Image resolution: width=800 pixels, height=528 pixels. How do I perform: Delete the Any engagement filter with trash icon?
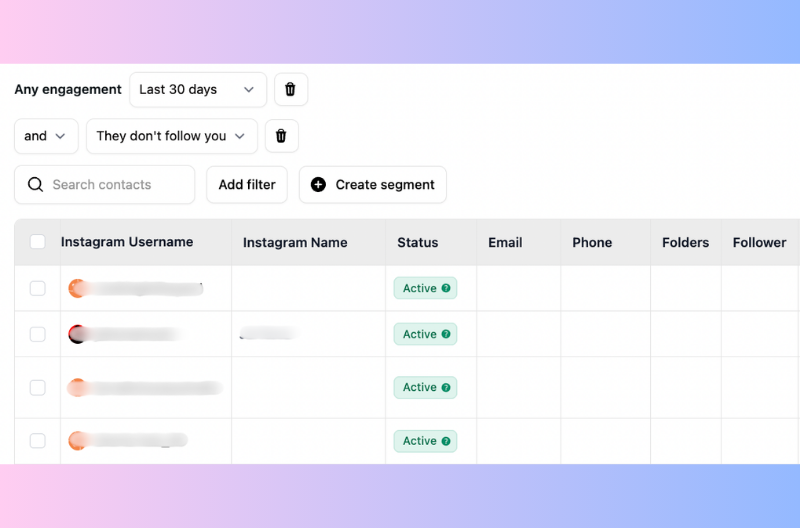pos(291,89)
